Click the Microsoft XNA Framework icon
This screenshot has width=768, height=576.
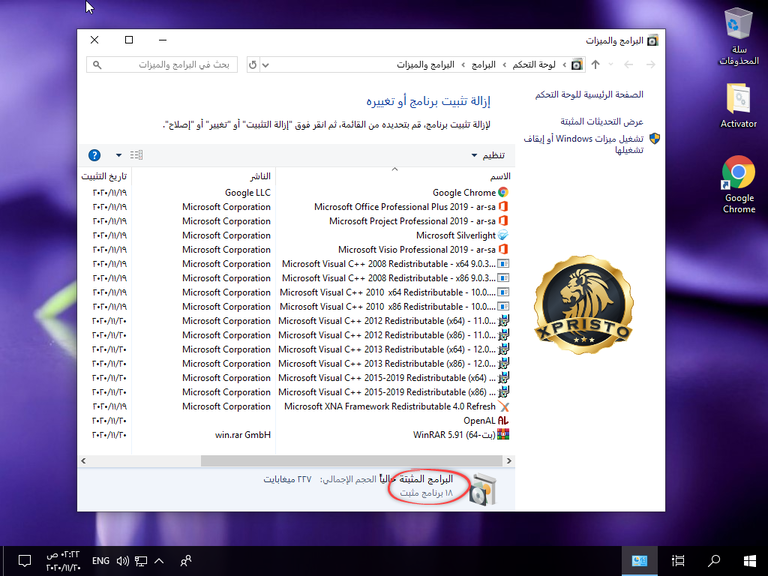(x=503, y=406)
